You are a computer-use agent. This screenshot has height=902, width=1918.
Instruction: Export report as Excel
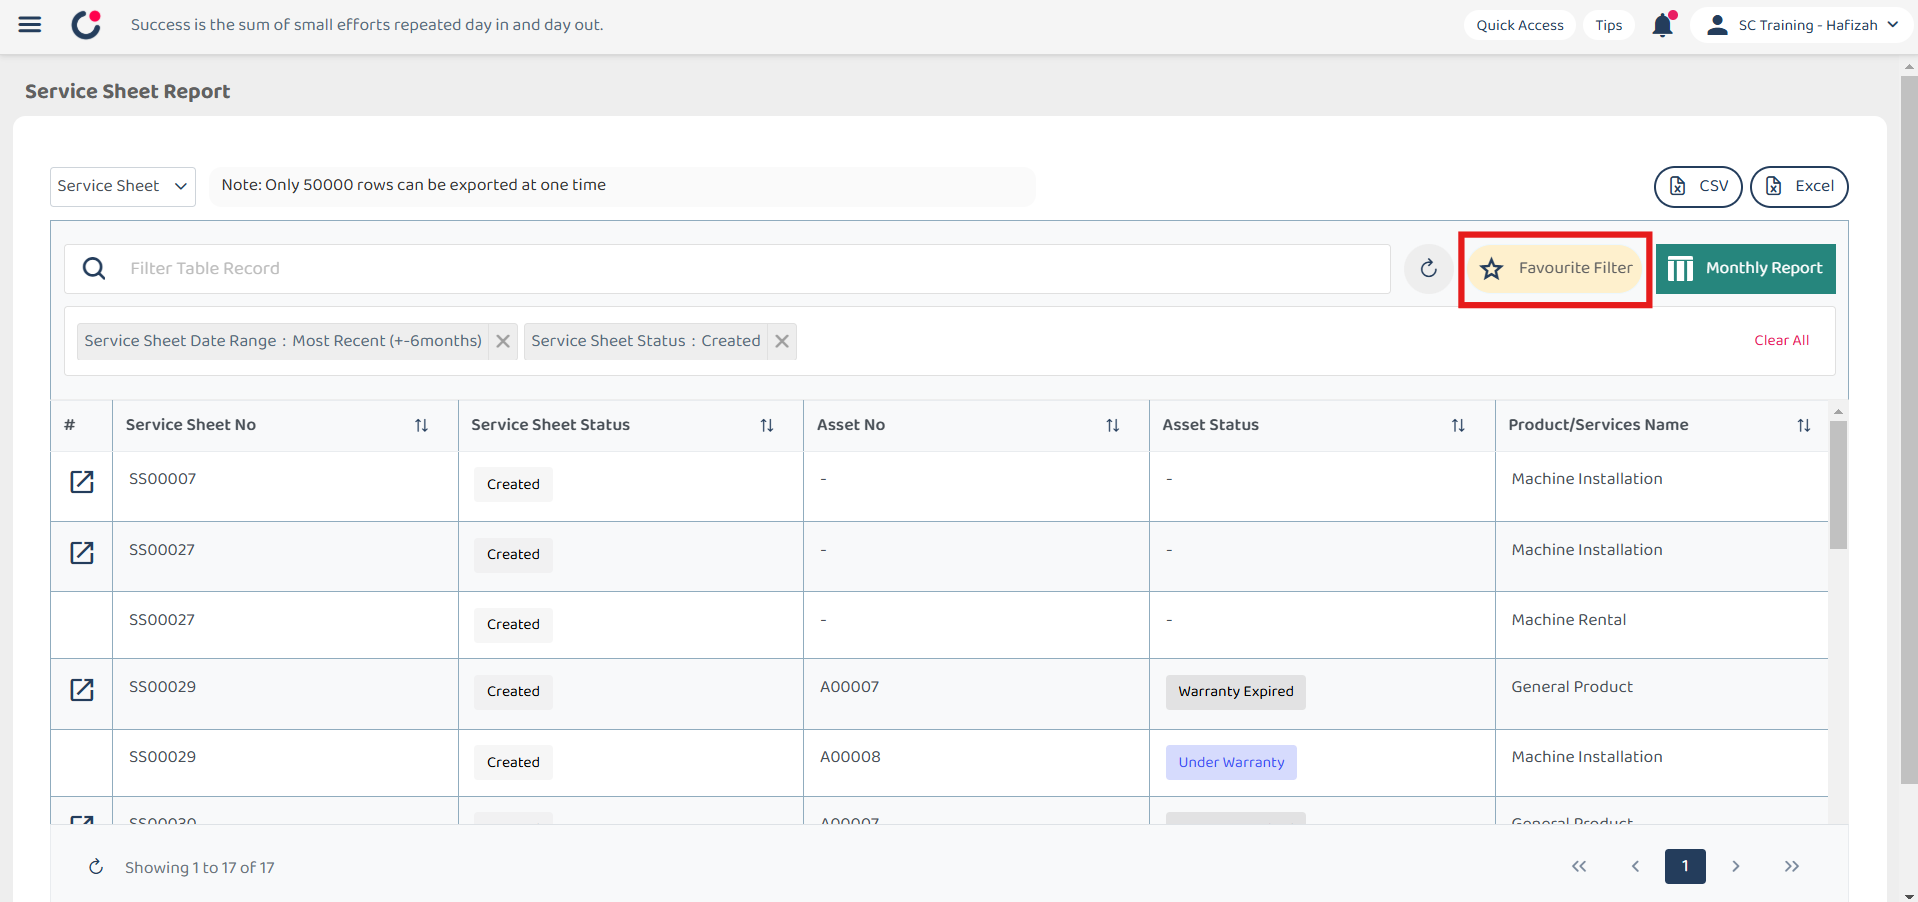point(1799,187)
